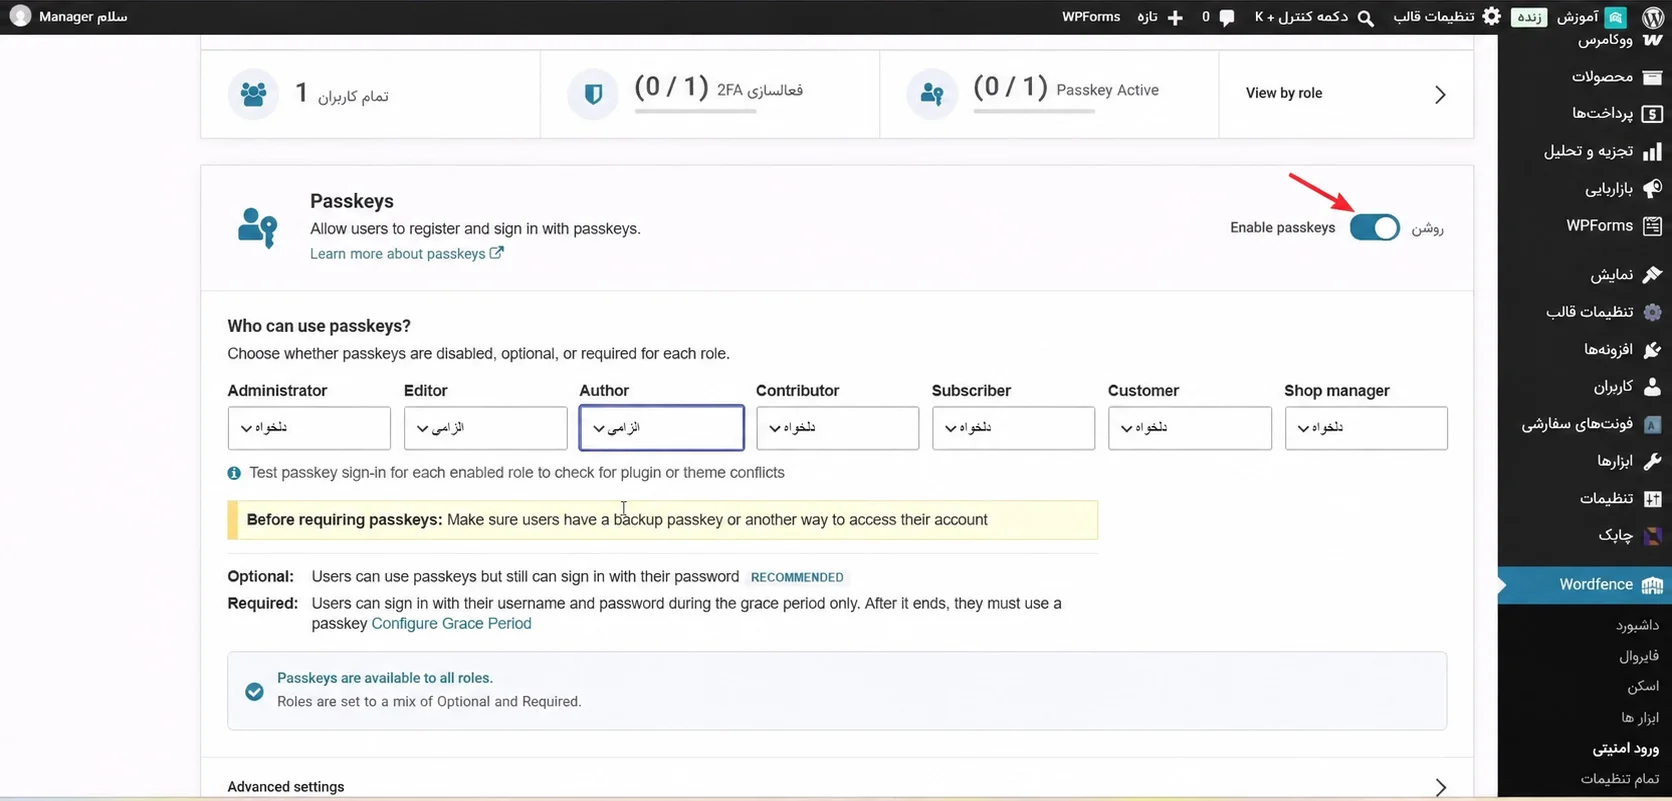Open the View by role arrow
1672x801 pixels.
[x=1440, y=94]
